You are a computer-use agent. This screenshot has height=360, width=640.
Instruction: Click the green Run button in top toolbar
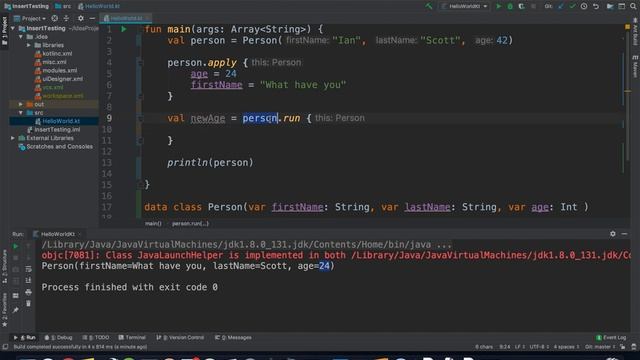[x=498, y=6]
